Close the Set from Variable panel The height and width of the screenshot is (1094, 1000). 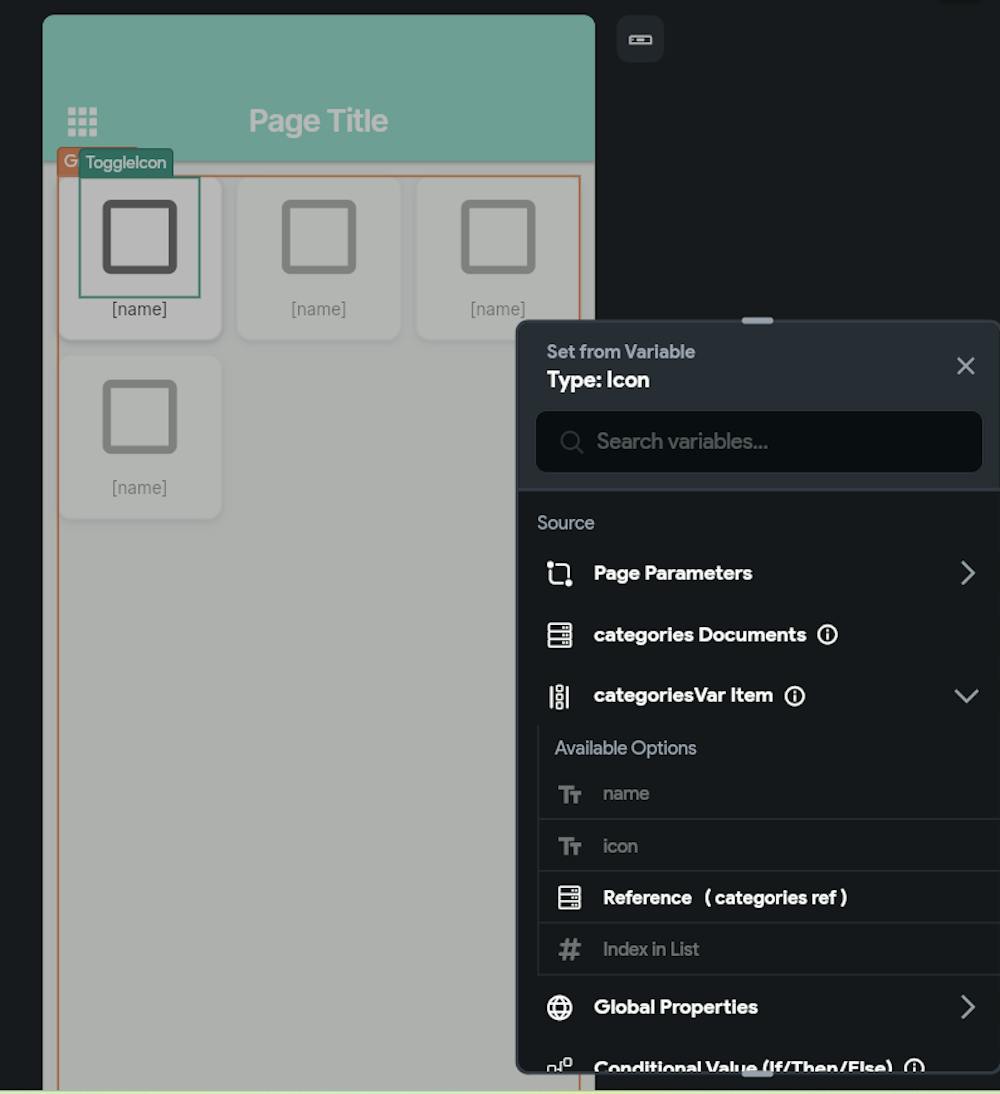(x=965, y=366)
